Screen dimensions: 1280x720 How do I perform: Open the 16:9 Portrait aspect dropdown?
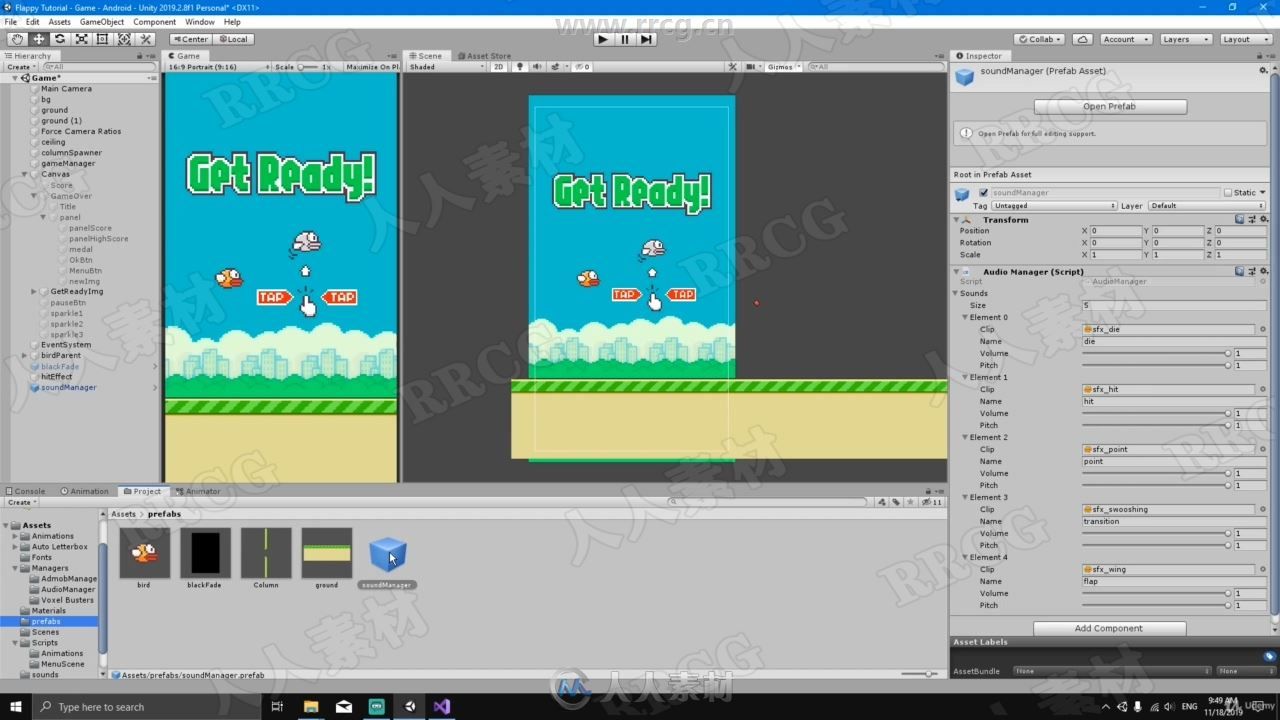click(217, 67)
